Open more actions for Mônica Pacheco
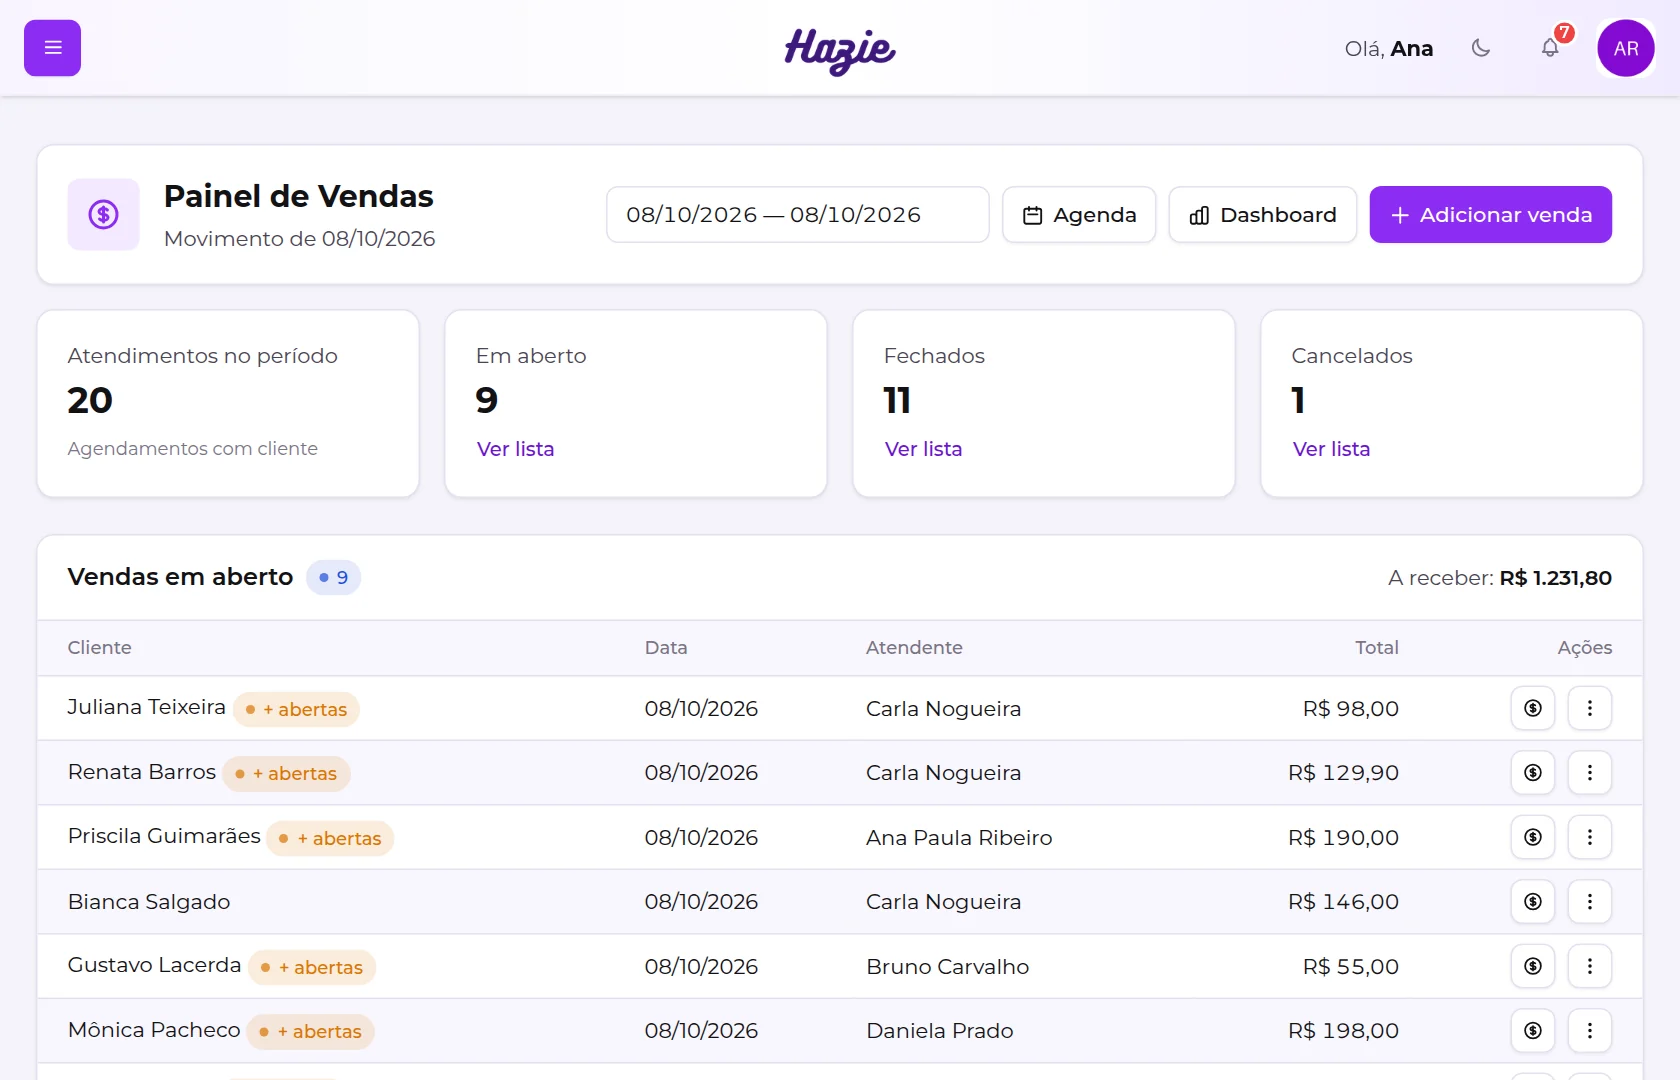Image resolution: width=1680 pixels, height=1080 pixels. [1590, 1030]
